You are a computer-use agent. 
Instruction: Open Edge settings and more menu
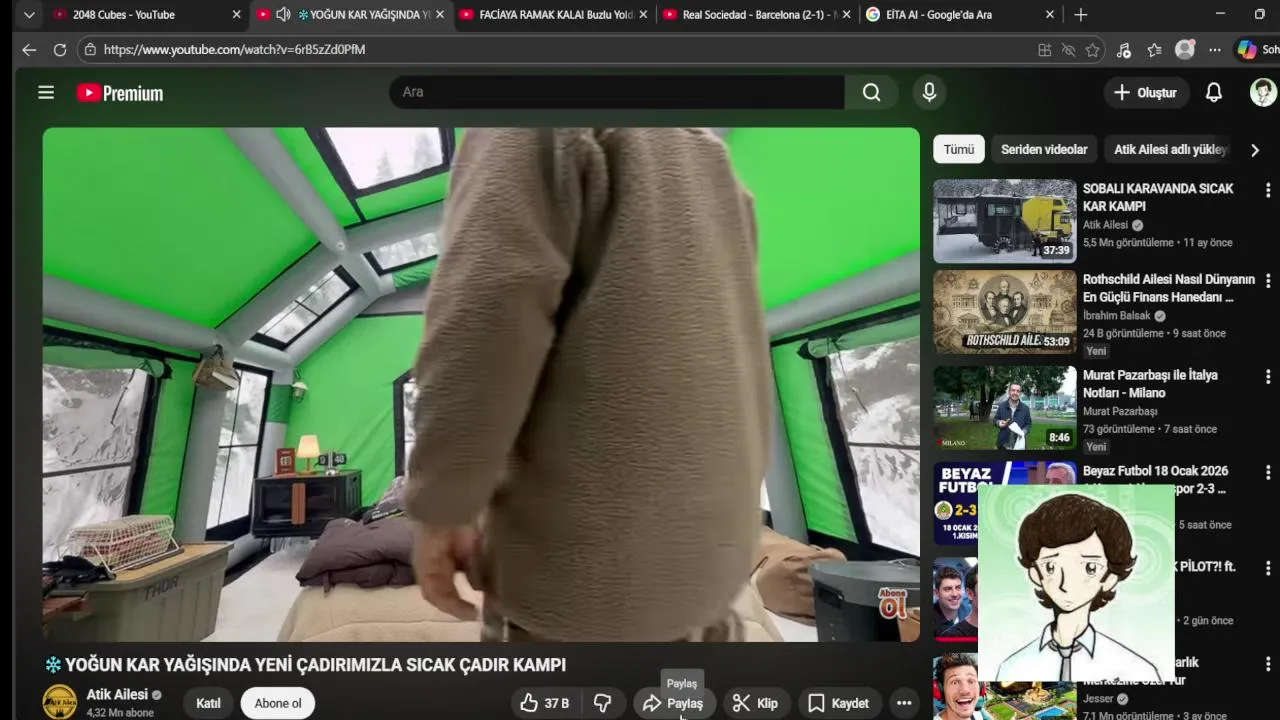pyautogui.click(x=1215, y=49)
